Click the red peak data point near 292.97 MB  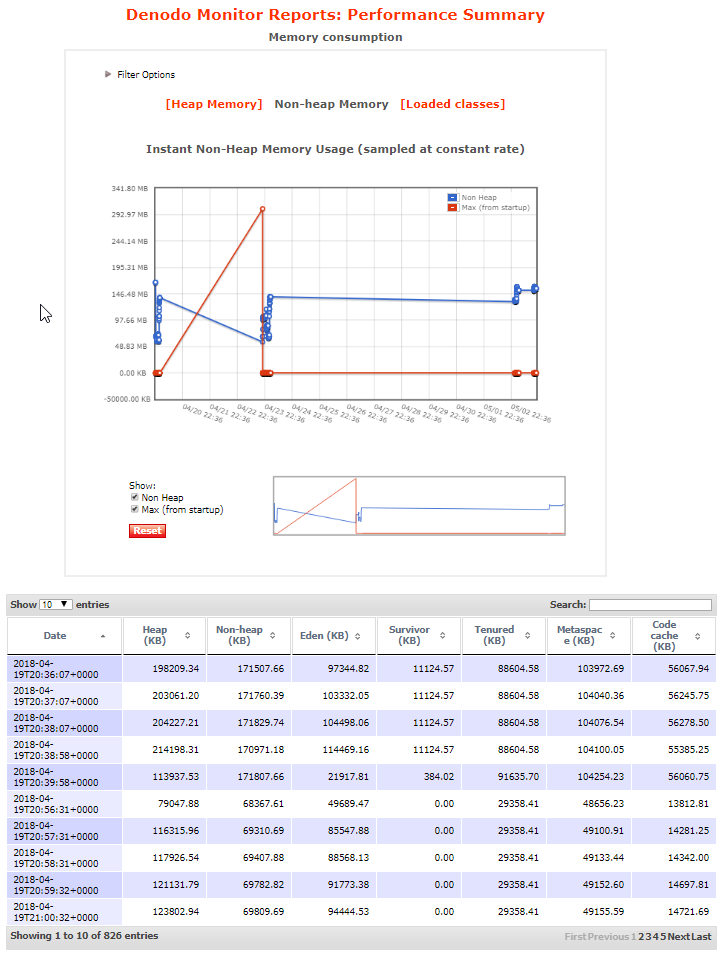pos(262,209)
